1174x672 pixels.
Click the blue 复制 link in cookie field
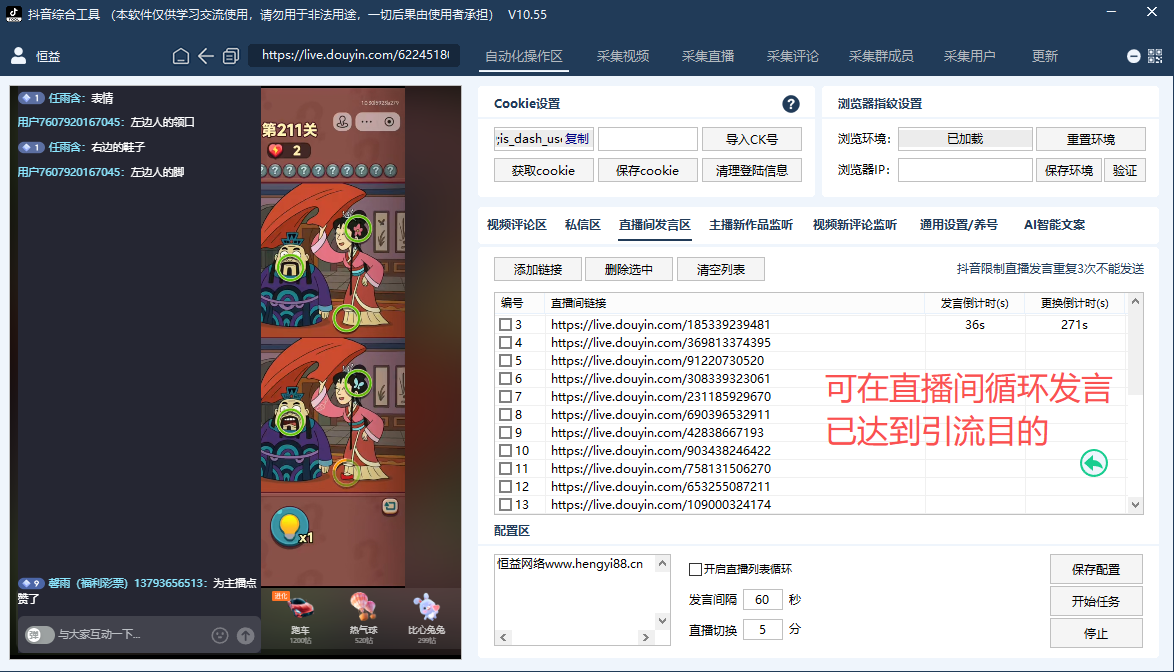577,138
